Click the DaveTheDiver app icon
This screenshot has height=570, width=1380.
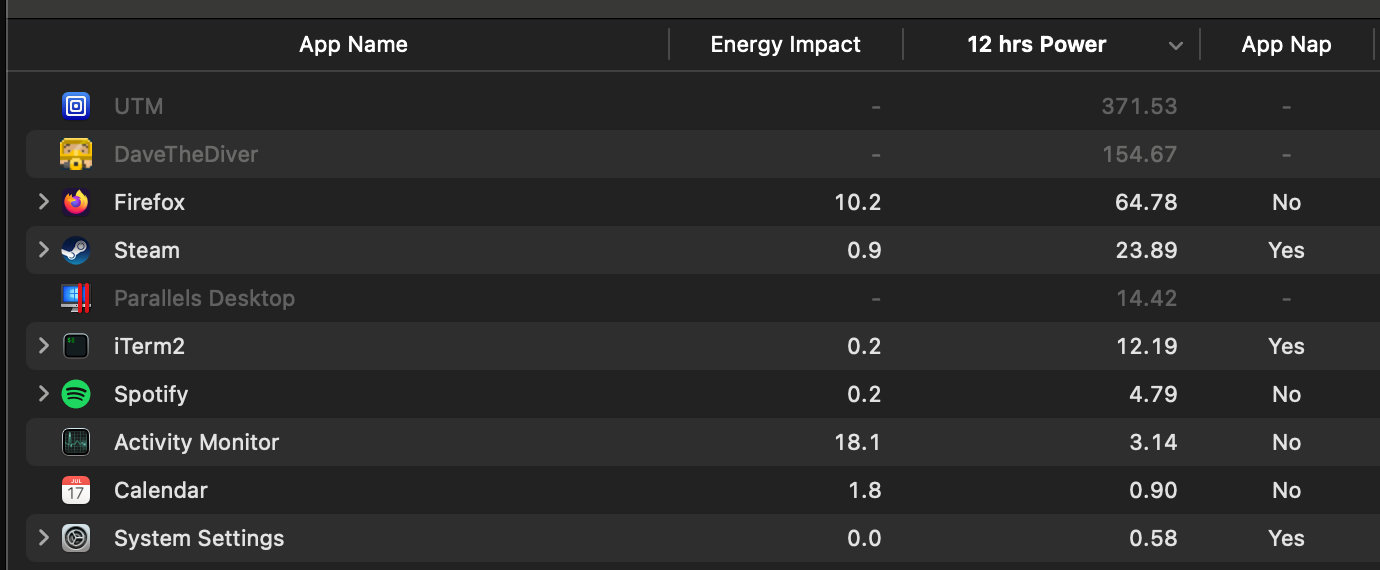pos(76,154)
